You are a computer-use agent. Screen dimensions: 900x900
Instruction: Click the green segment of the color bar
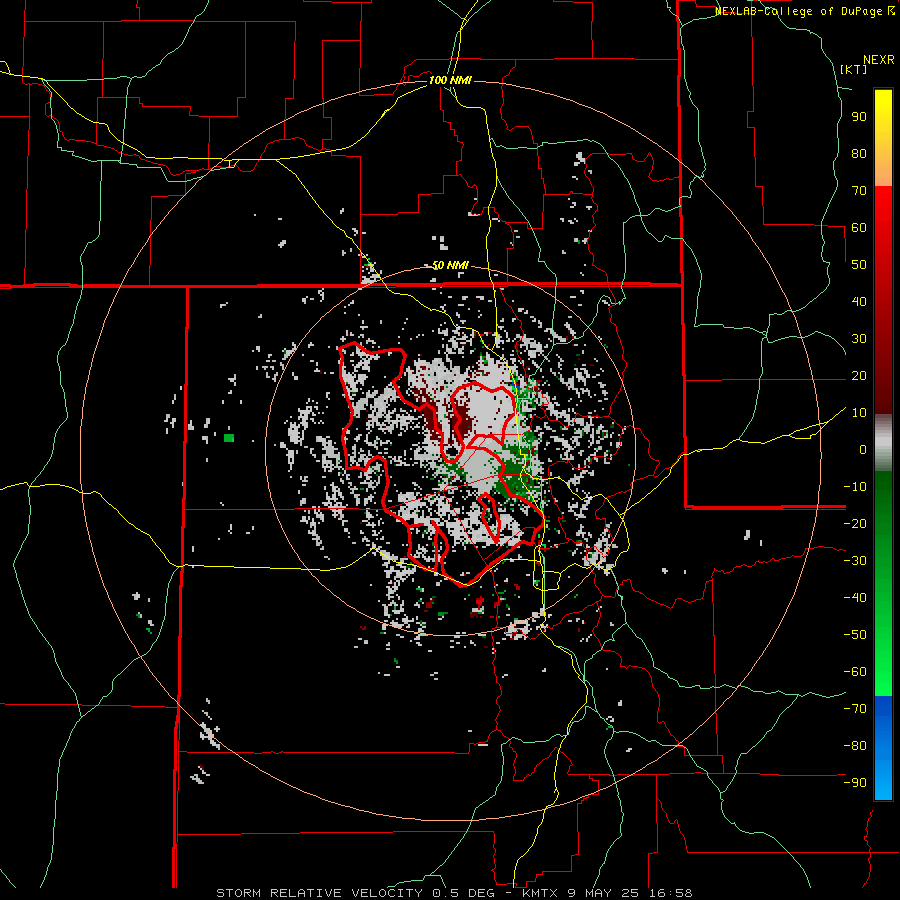(x=883, y=583)
